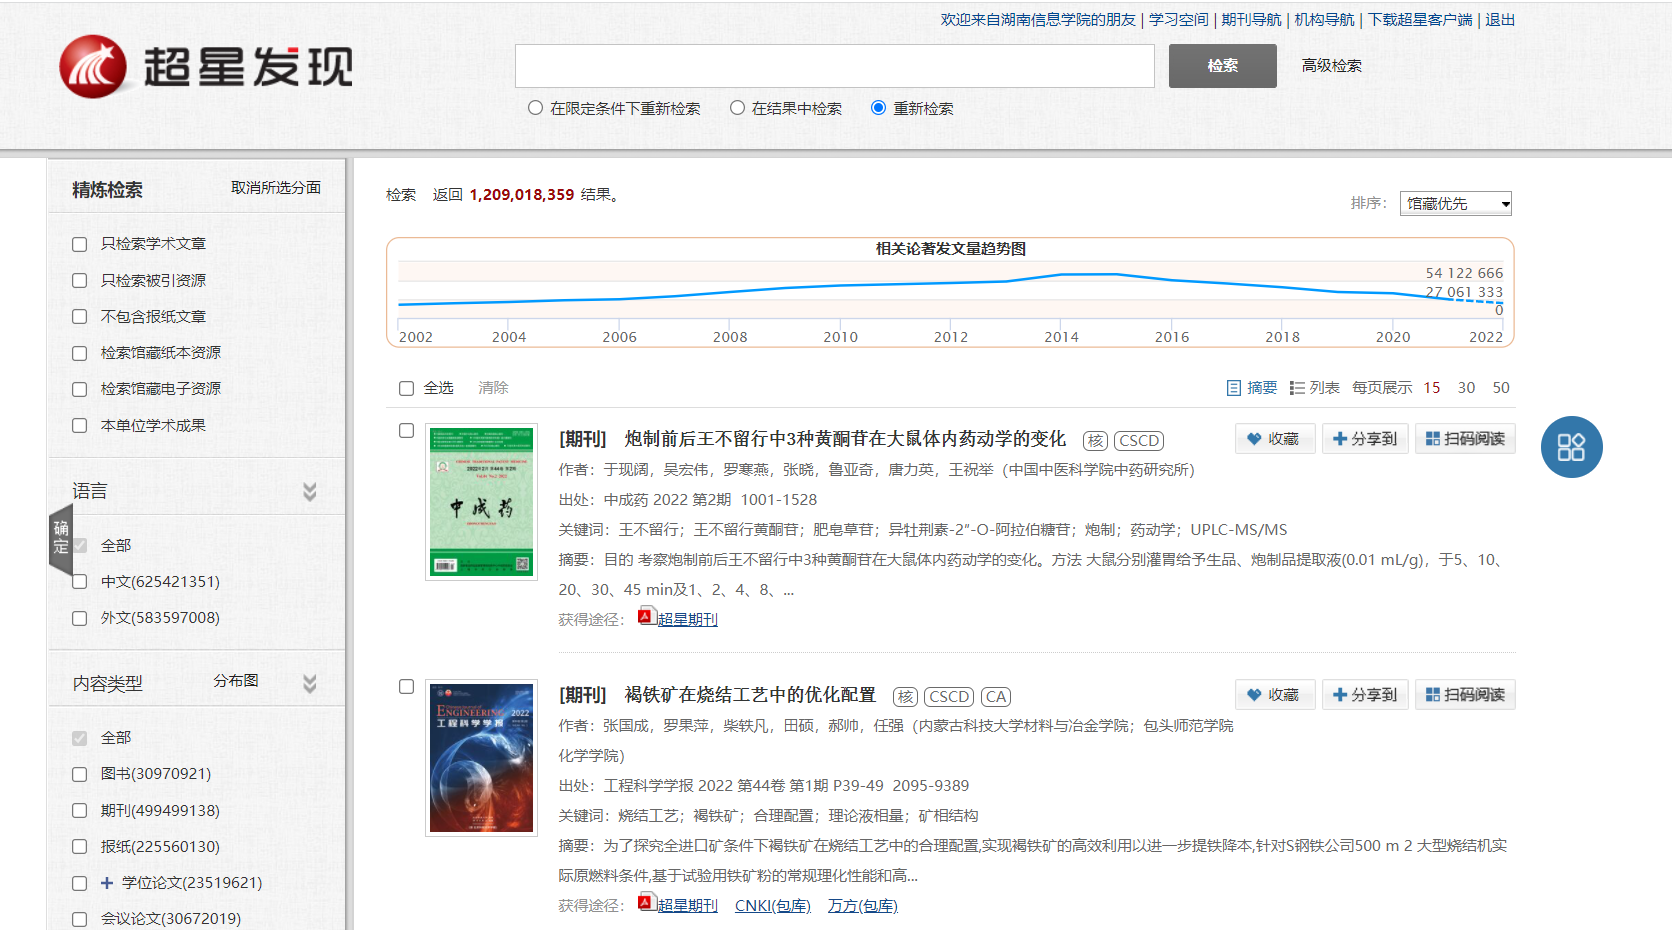Click the 核 badge on 褐铁矿 result
The height and width of the screenshot is (930, 1672).
pos(906,697)
